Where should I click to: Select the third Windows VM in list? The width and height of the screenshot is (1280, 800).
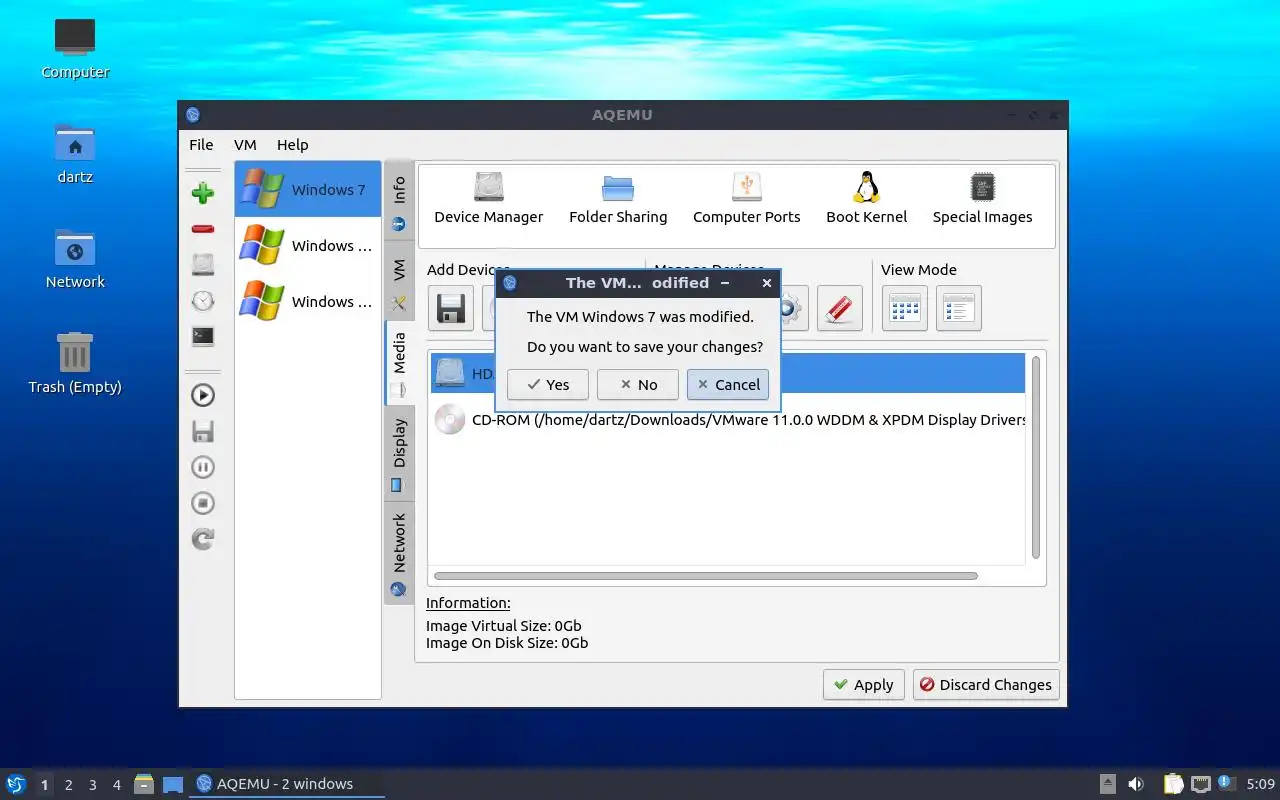(308, 301)
